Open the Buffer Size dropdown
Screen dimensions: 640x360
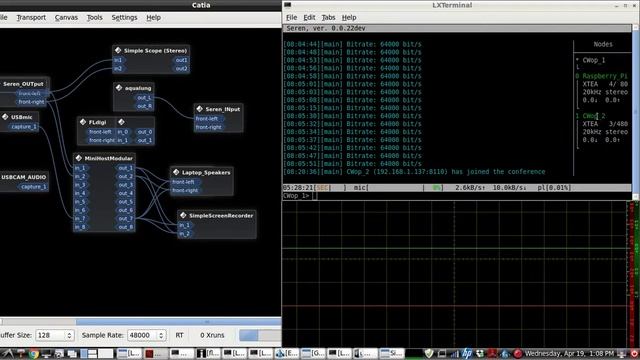point(55,335)
